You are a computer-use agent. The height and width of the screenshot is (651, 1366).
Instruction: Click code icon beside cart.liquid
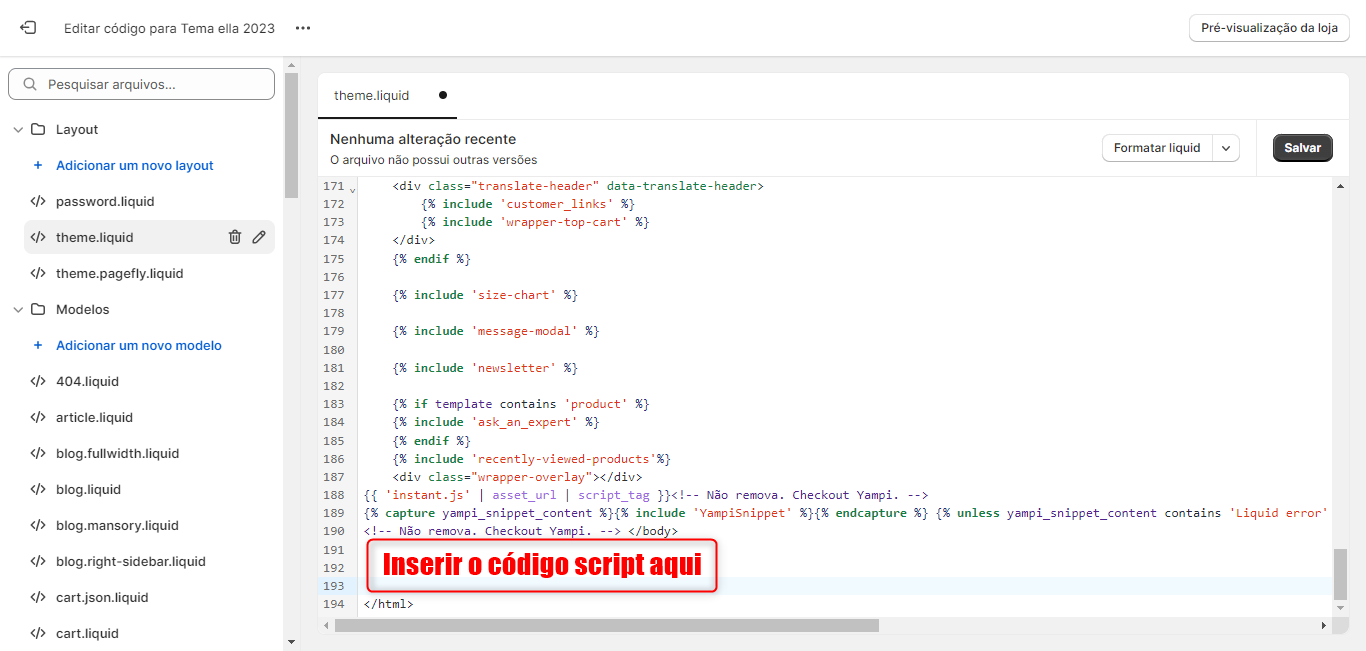pos(38,634)
